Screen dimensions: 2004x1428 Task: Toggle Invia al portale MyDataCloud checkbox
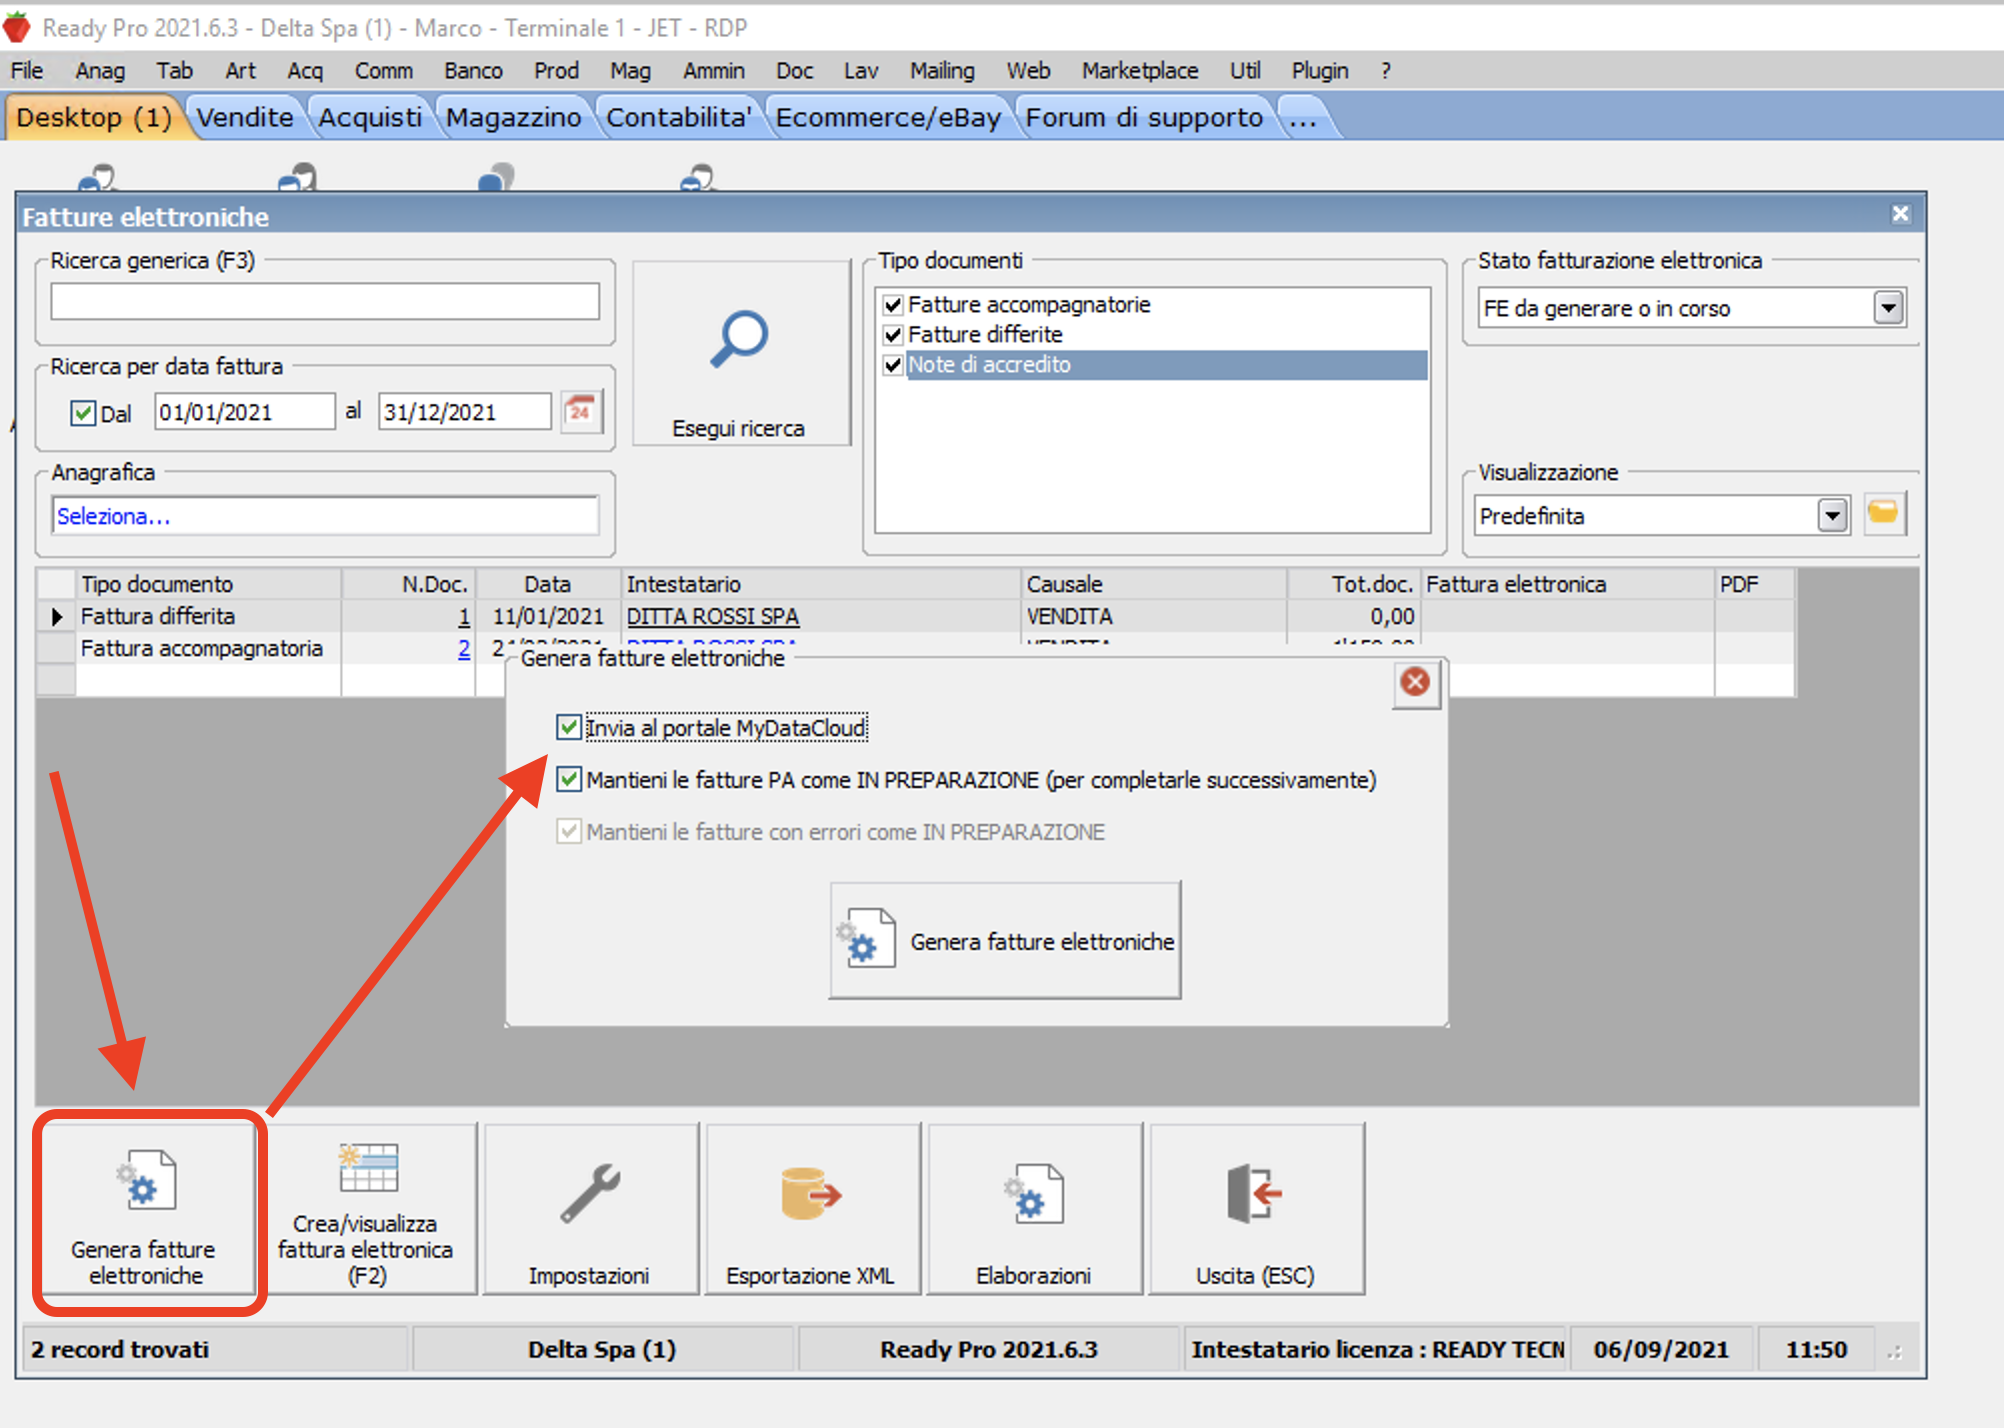569,727
